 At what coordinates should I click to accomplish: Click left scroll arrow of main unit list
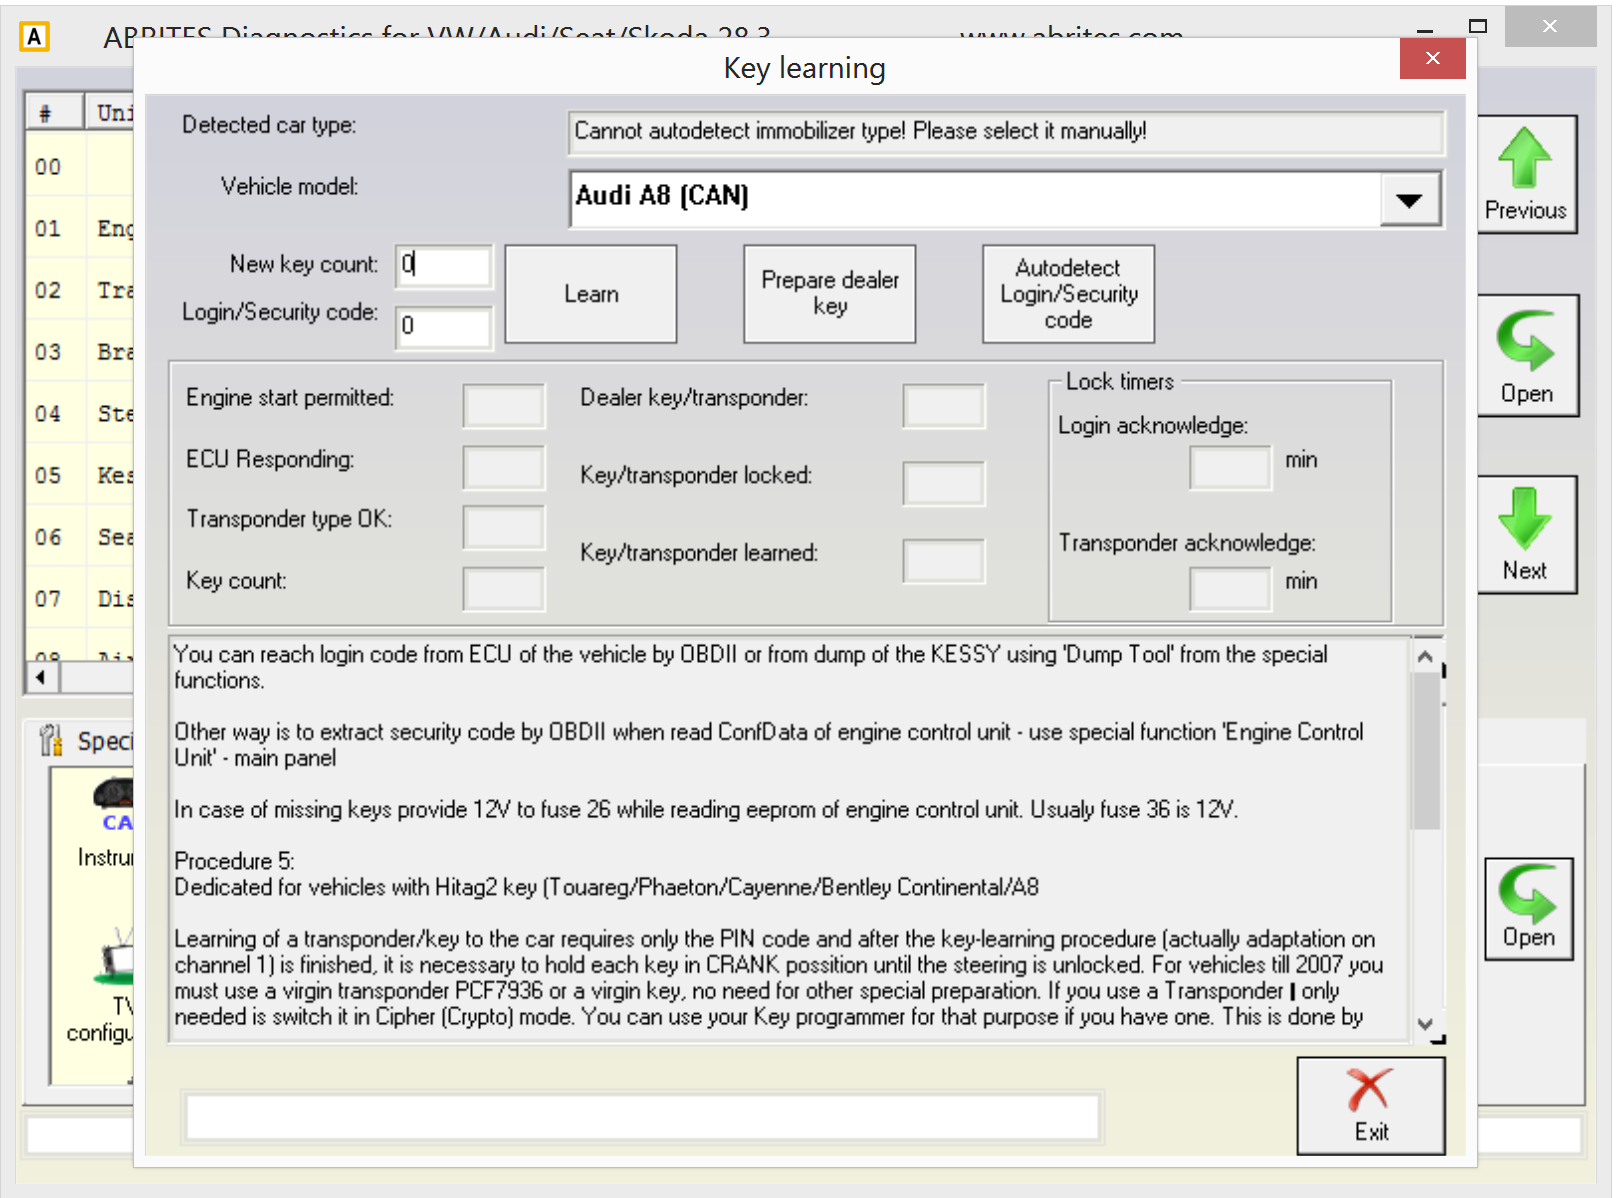click(x=42, y=678)
